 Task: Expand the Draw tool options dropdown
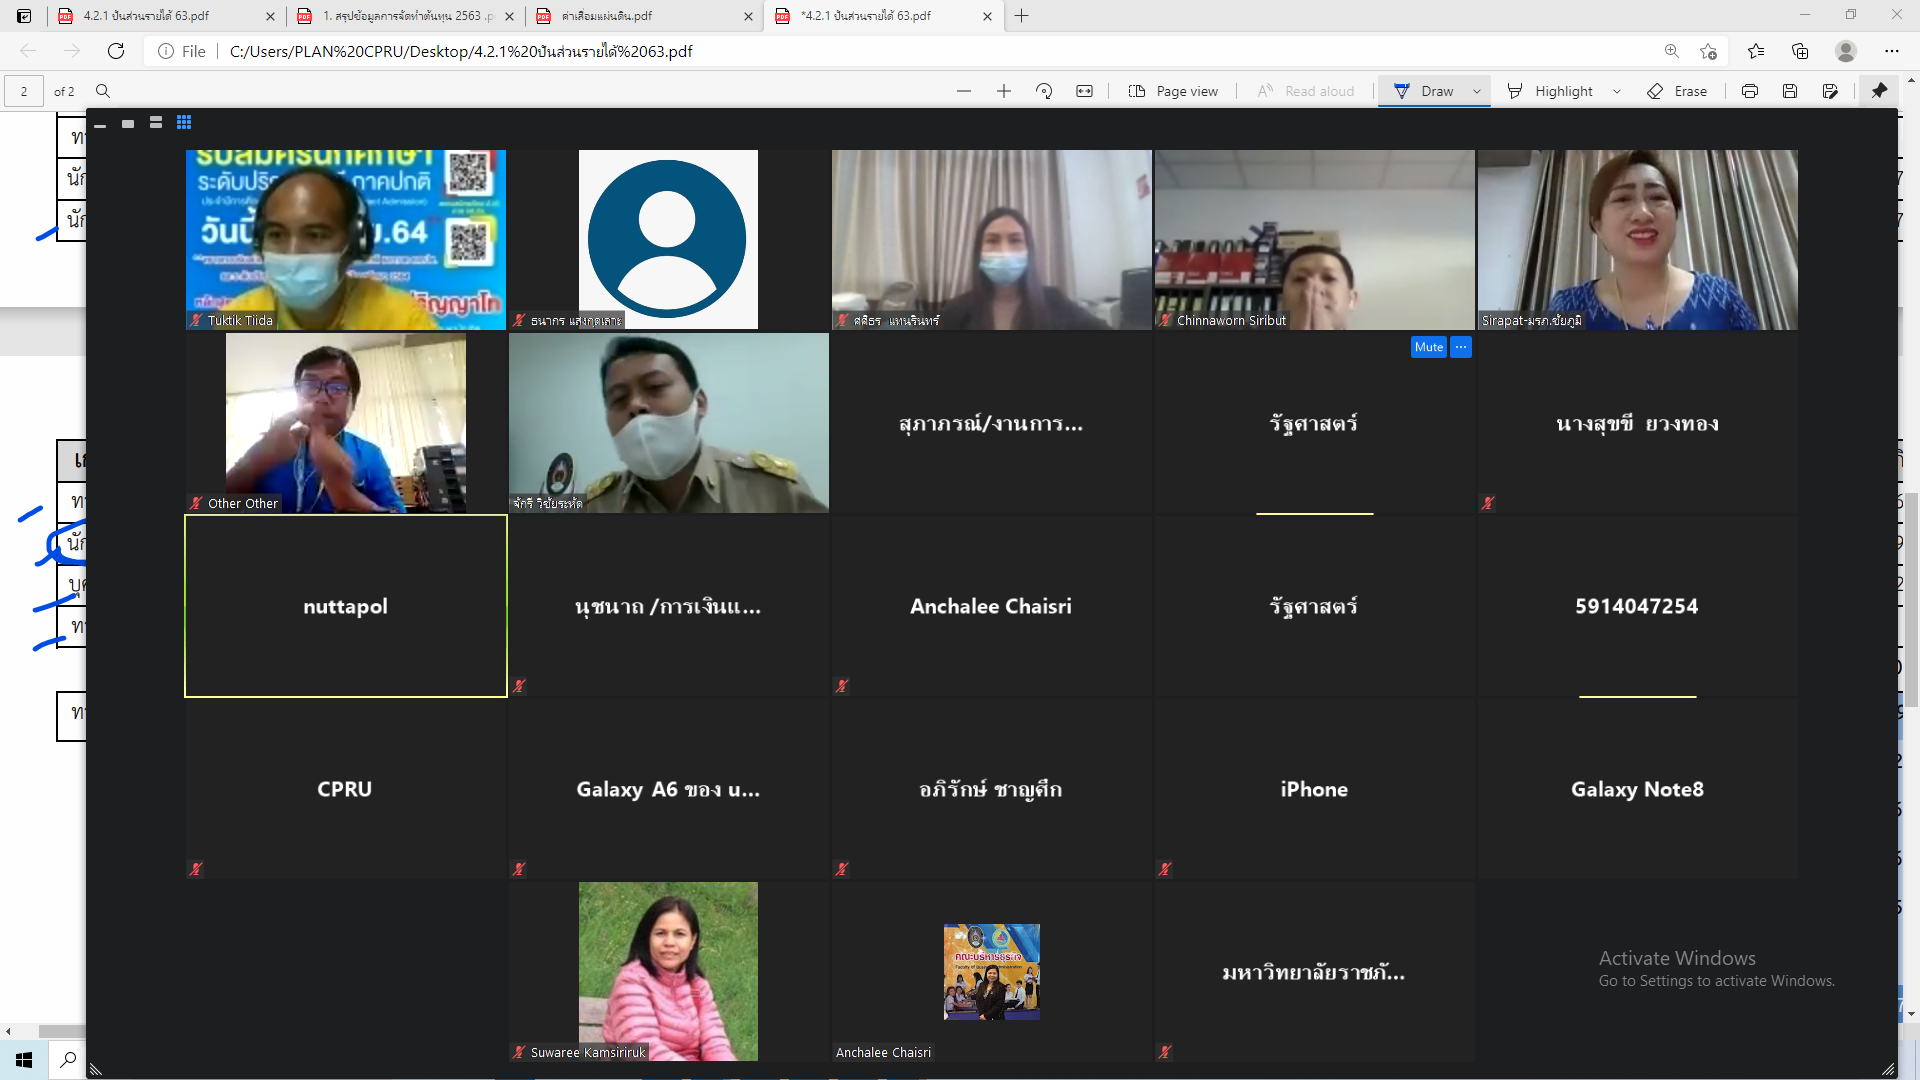tap(1477, 91)
